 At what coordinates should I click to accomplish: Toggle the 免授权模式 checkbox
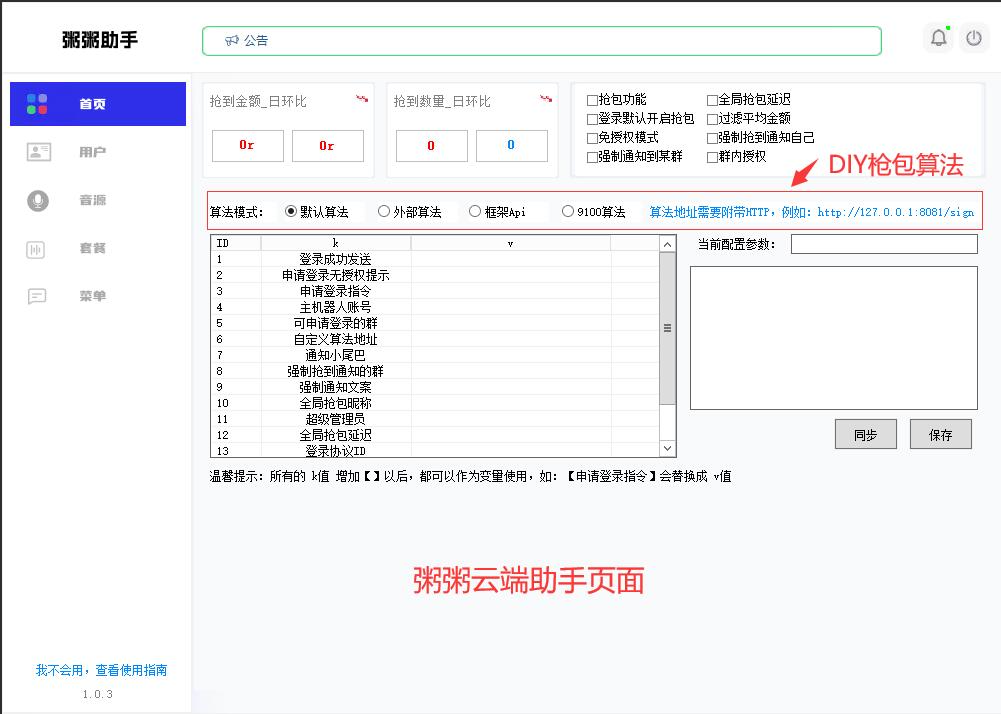[x=592, y=138]
